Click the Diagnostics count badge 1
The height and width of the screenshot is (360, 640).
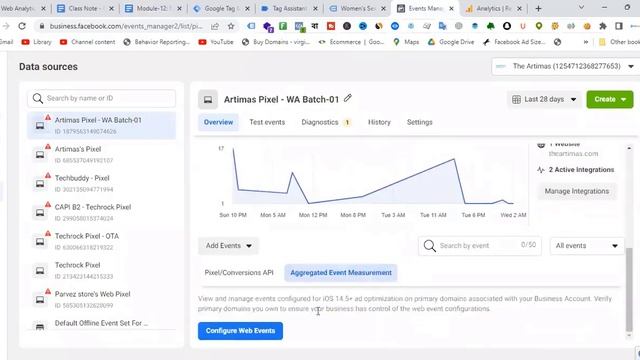347,122
